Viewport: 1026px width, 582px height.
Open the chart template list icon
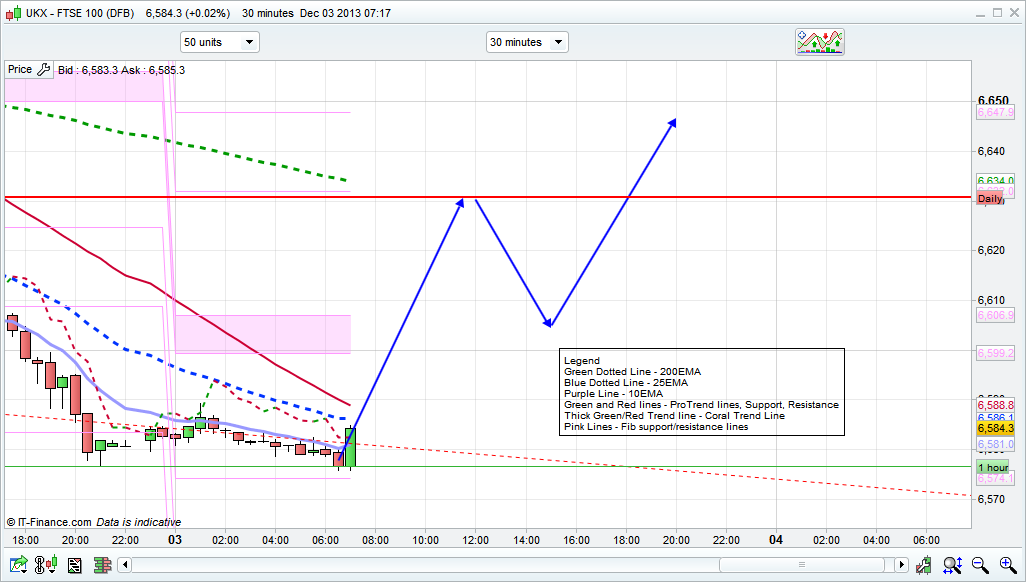(x=74, y=565)
